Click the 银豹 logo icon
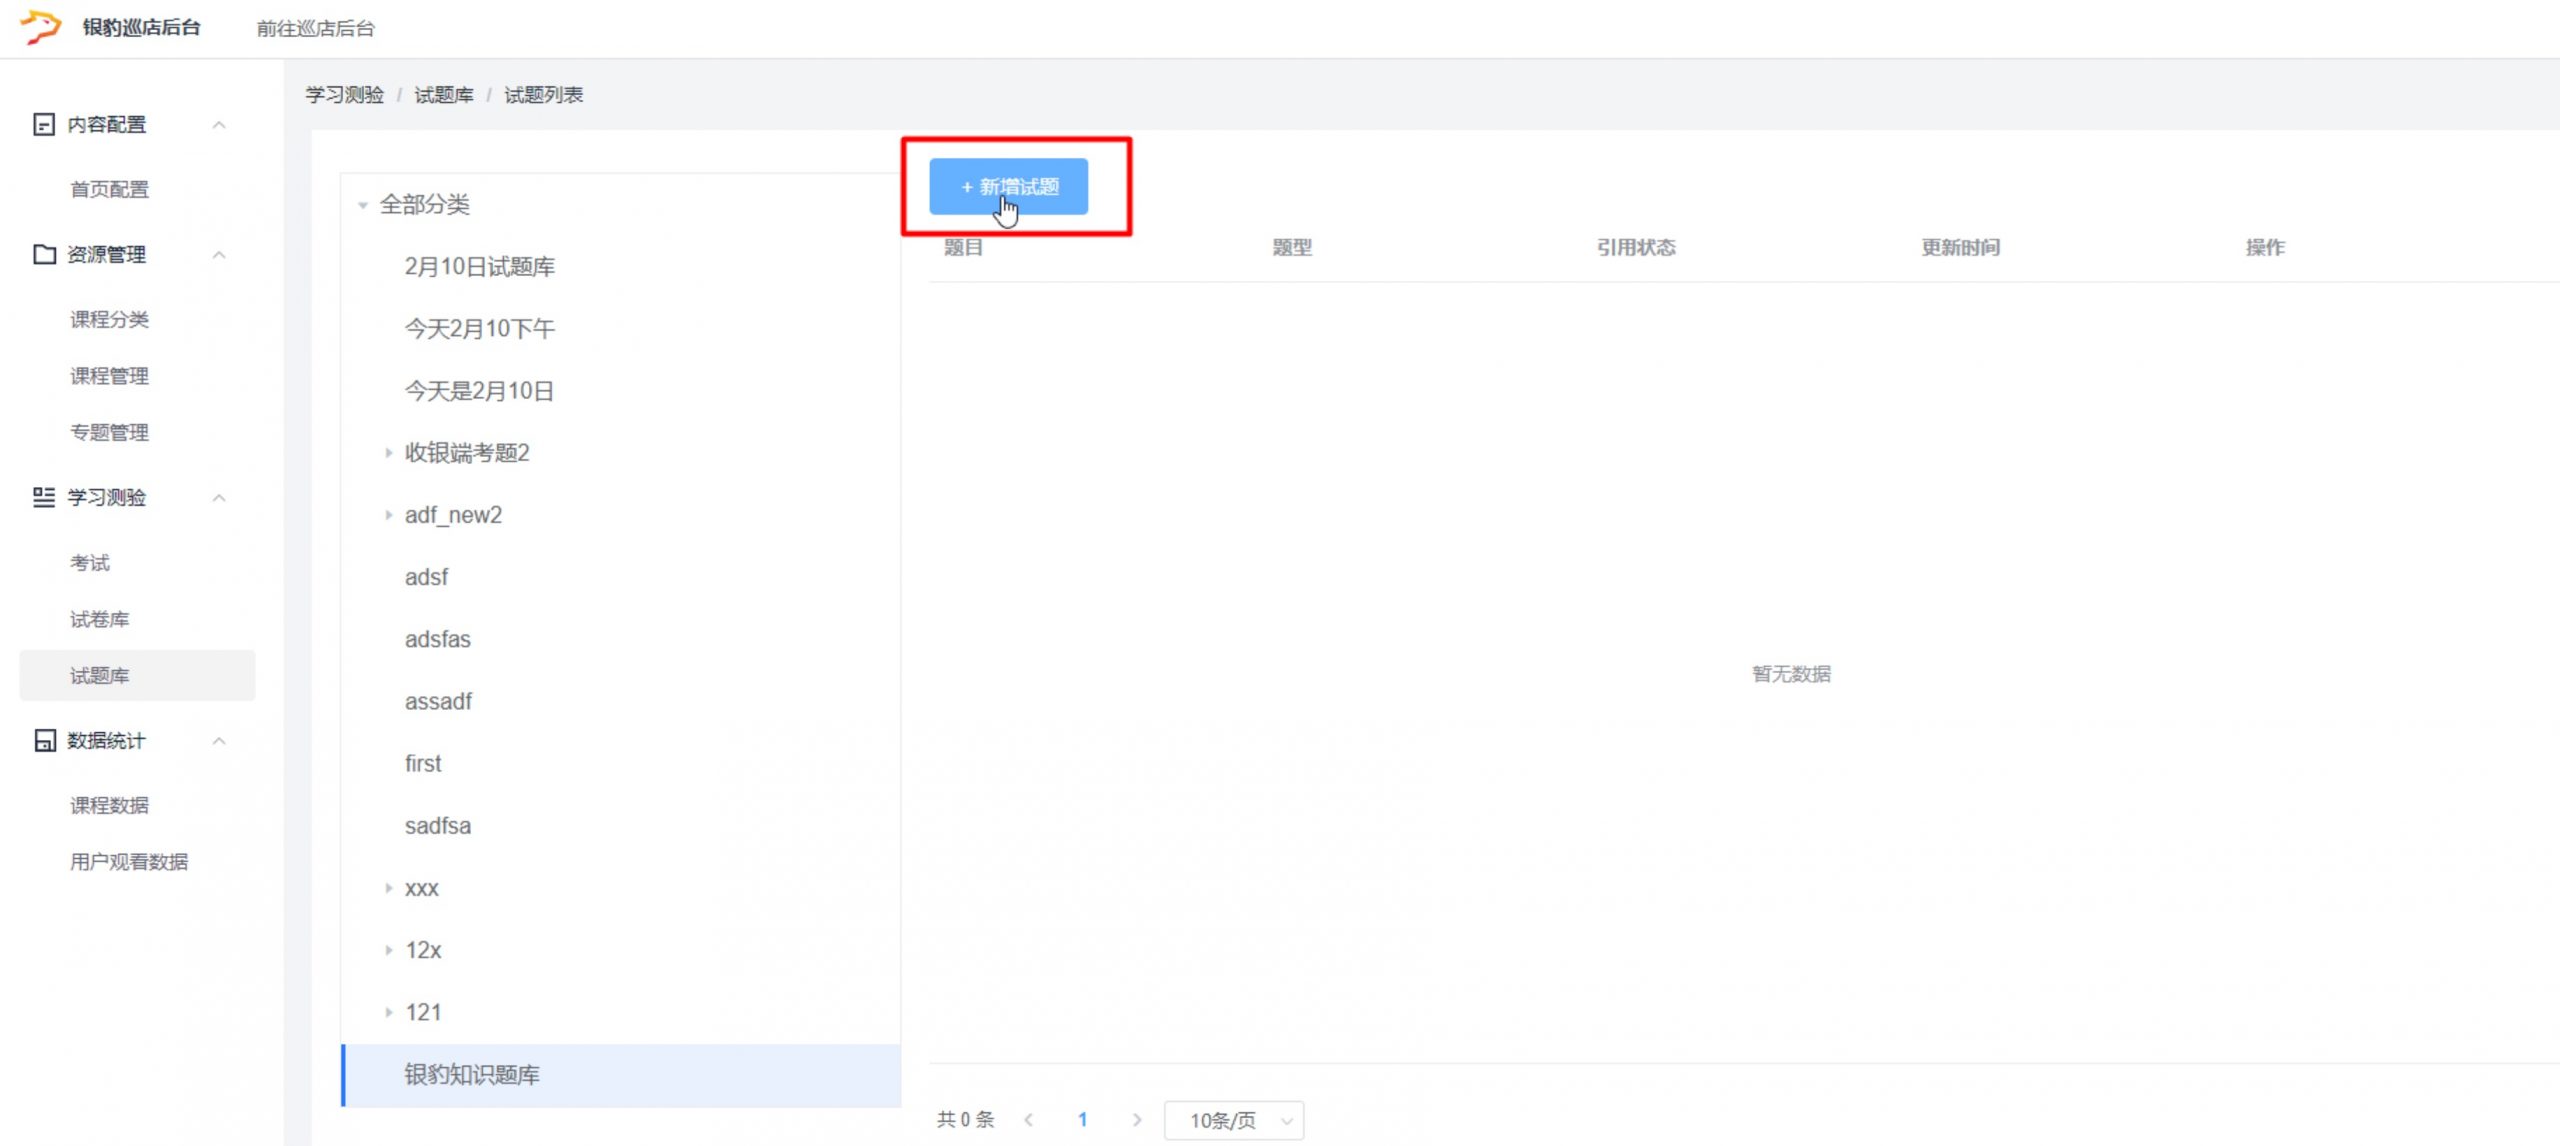The height and width of the screenshot is (1146, 2560). (x=41, y=27)
